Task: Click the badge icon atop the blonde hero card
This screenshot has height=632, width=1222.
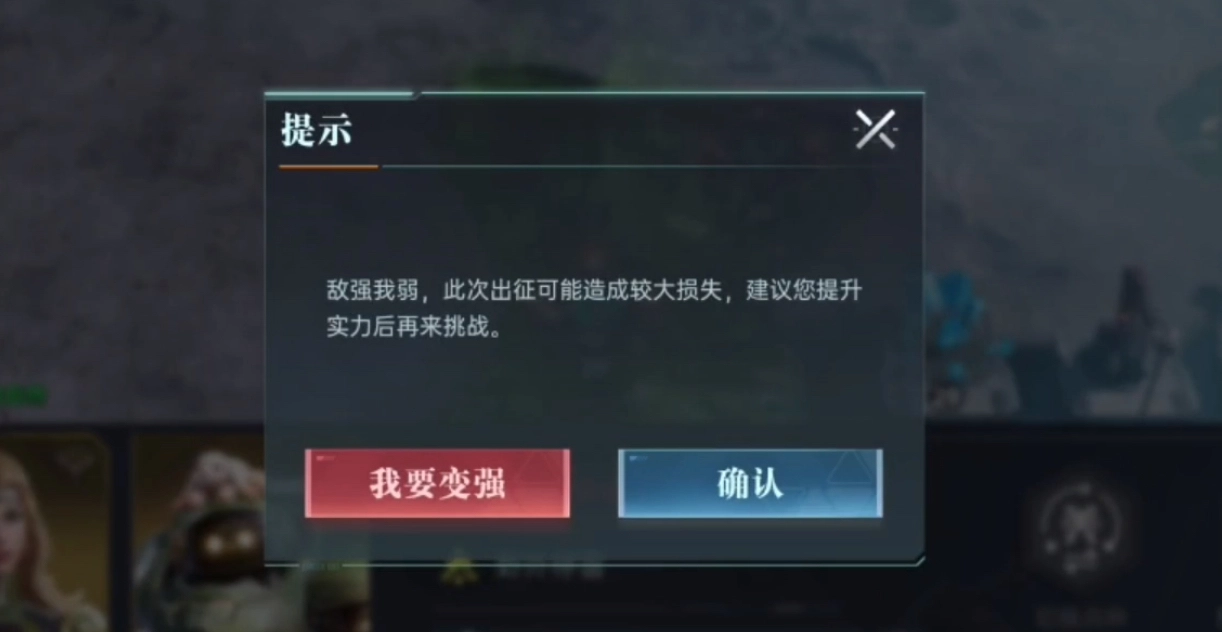Action: coord(73,459)
